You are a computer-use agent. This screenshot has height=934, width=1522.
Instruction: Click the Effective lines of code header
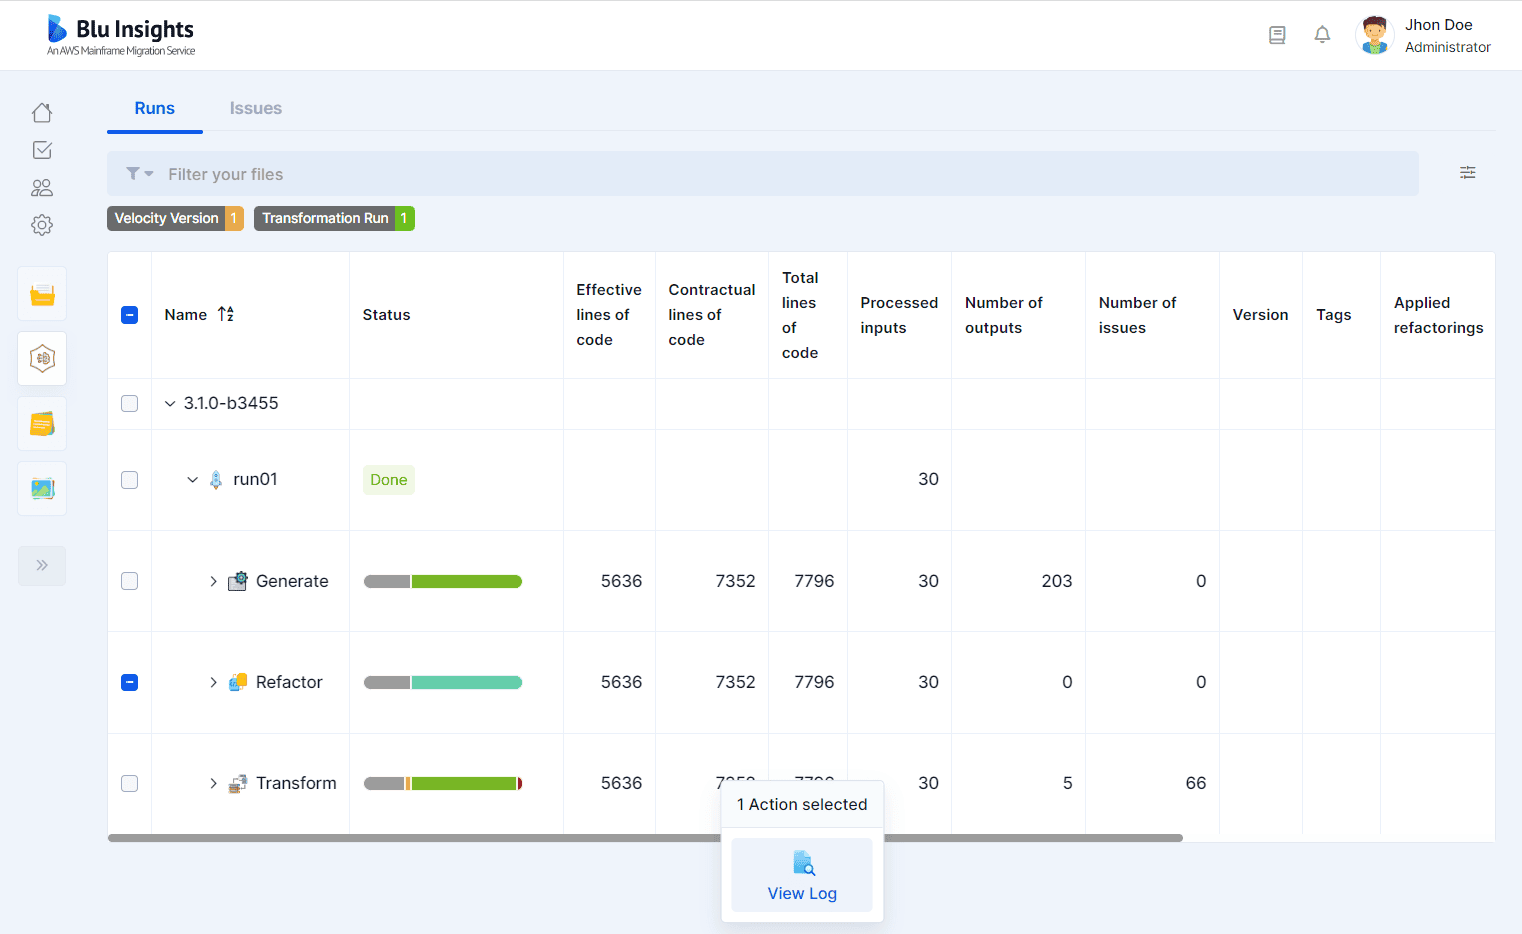pos(609,315)
